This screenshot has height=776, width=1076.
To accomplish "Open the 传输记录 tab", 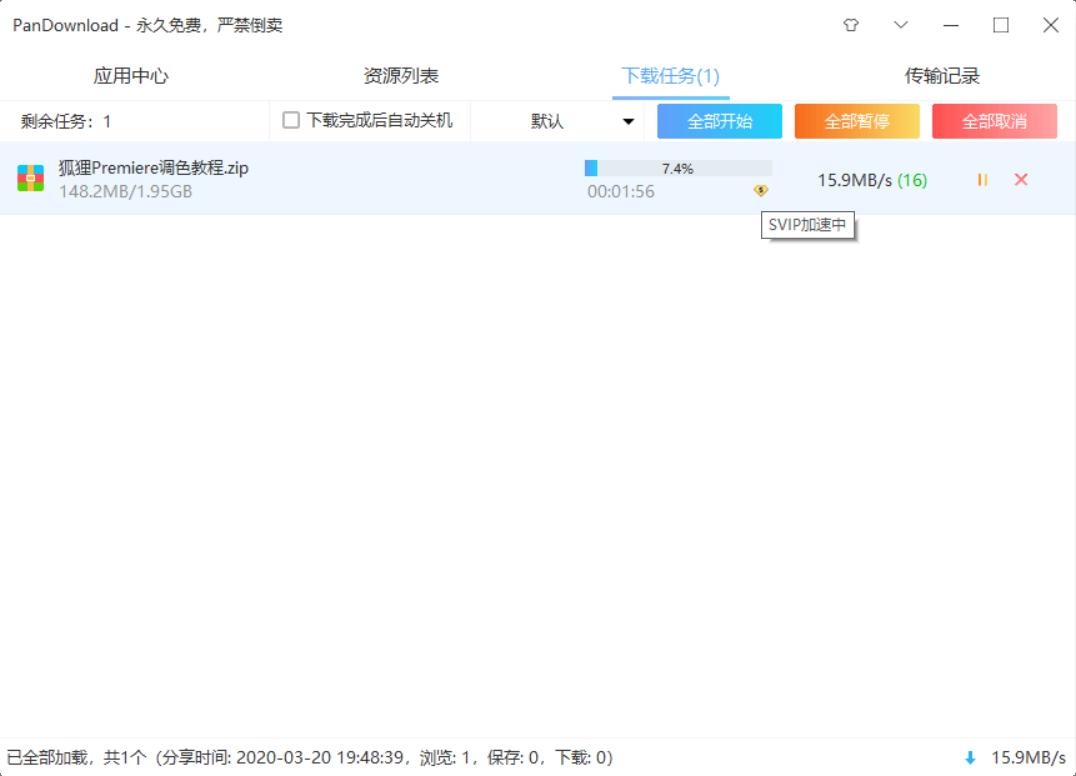I will [942, 75].
